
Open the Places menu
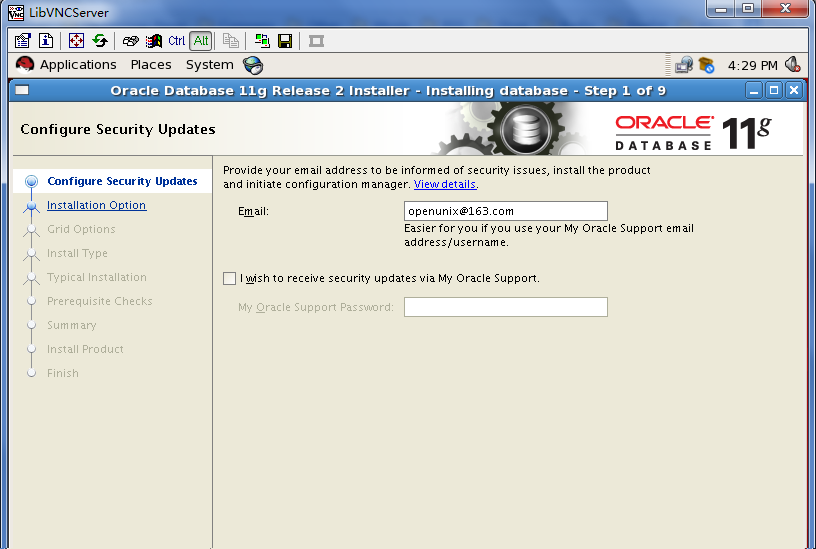[151, 65]
